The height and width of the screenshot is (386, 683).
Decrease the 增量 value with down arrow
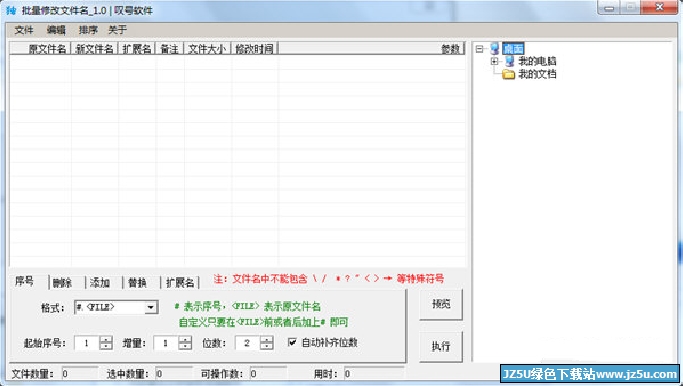click(x=185, y=346)
